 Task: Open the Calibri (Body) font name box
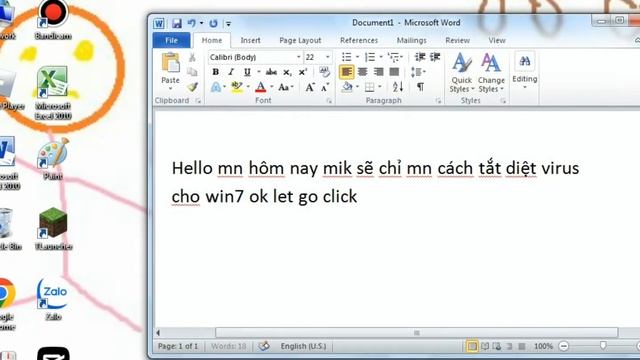pos(255,58)
